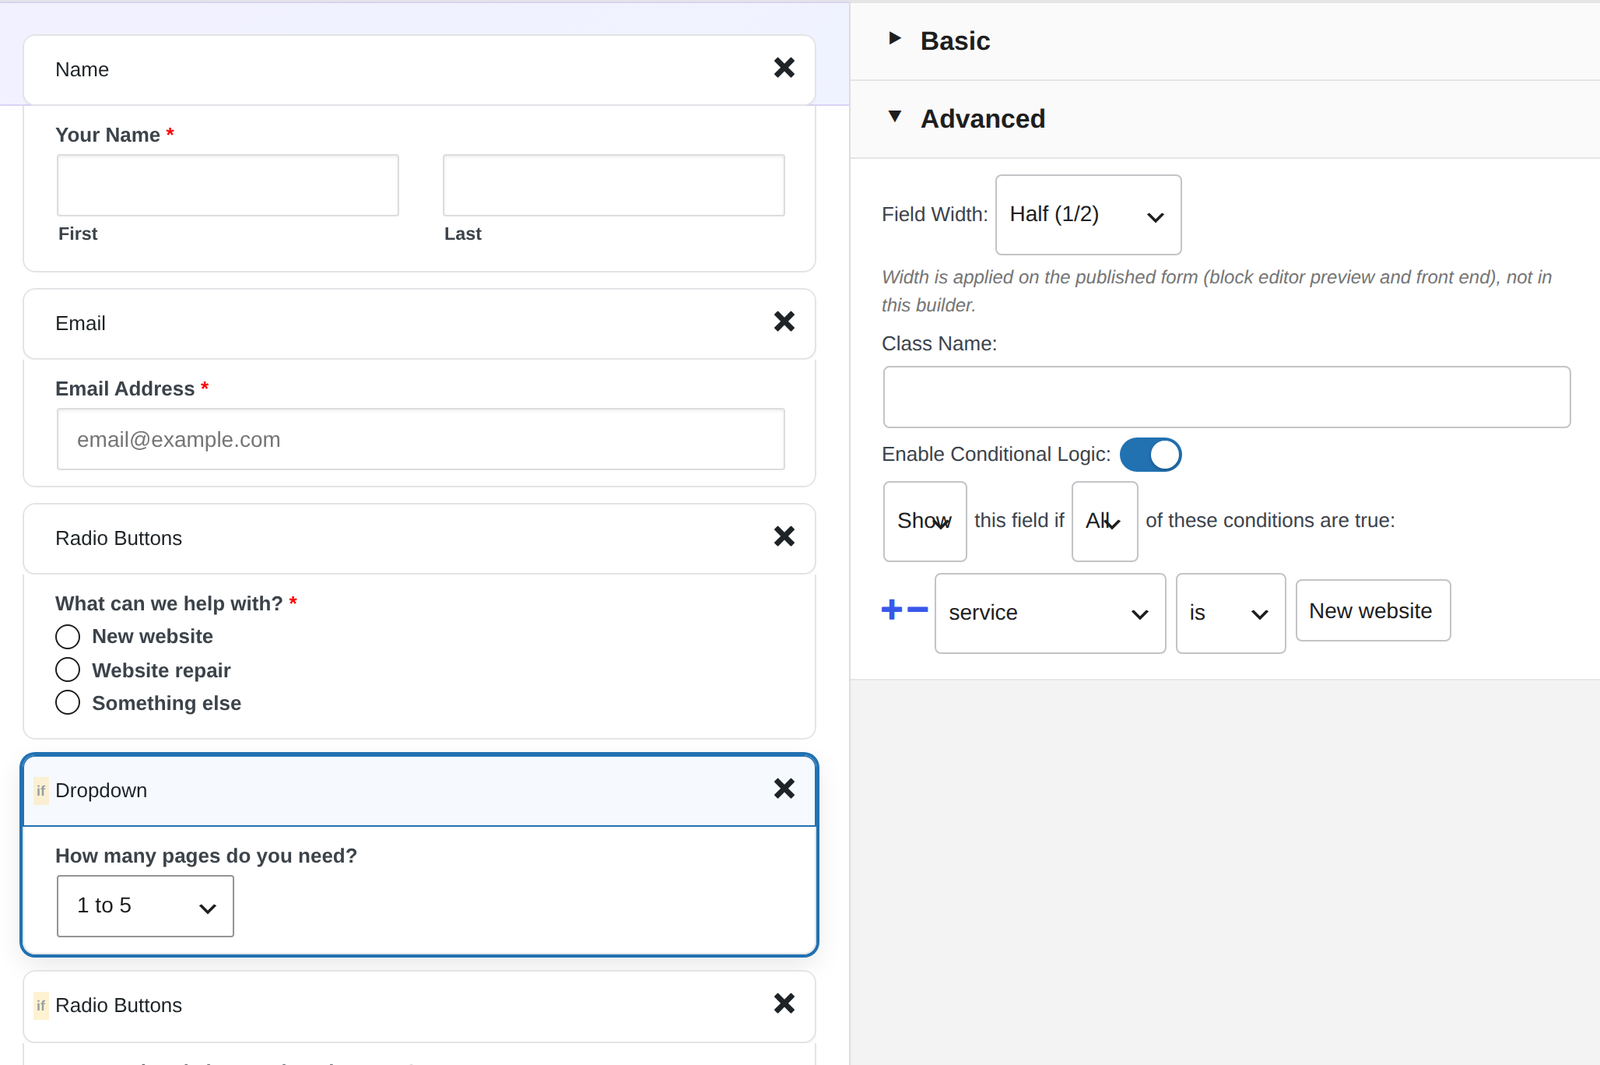The height and width of the screenshot is (1065, 1600).
Task: Select the Email field header
Action: pyautogui.click(x=419, y=324)
